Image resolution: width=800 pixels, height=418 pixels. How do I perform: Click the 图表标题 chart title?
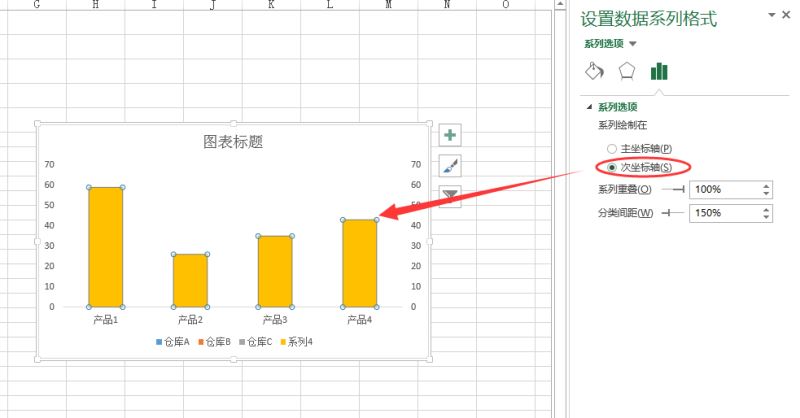tap(233, 142)
